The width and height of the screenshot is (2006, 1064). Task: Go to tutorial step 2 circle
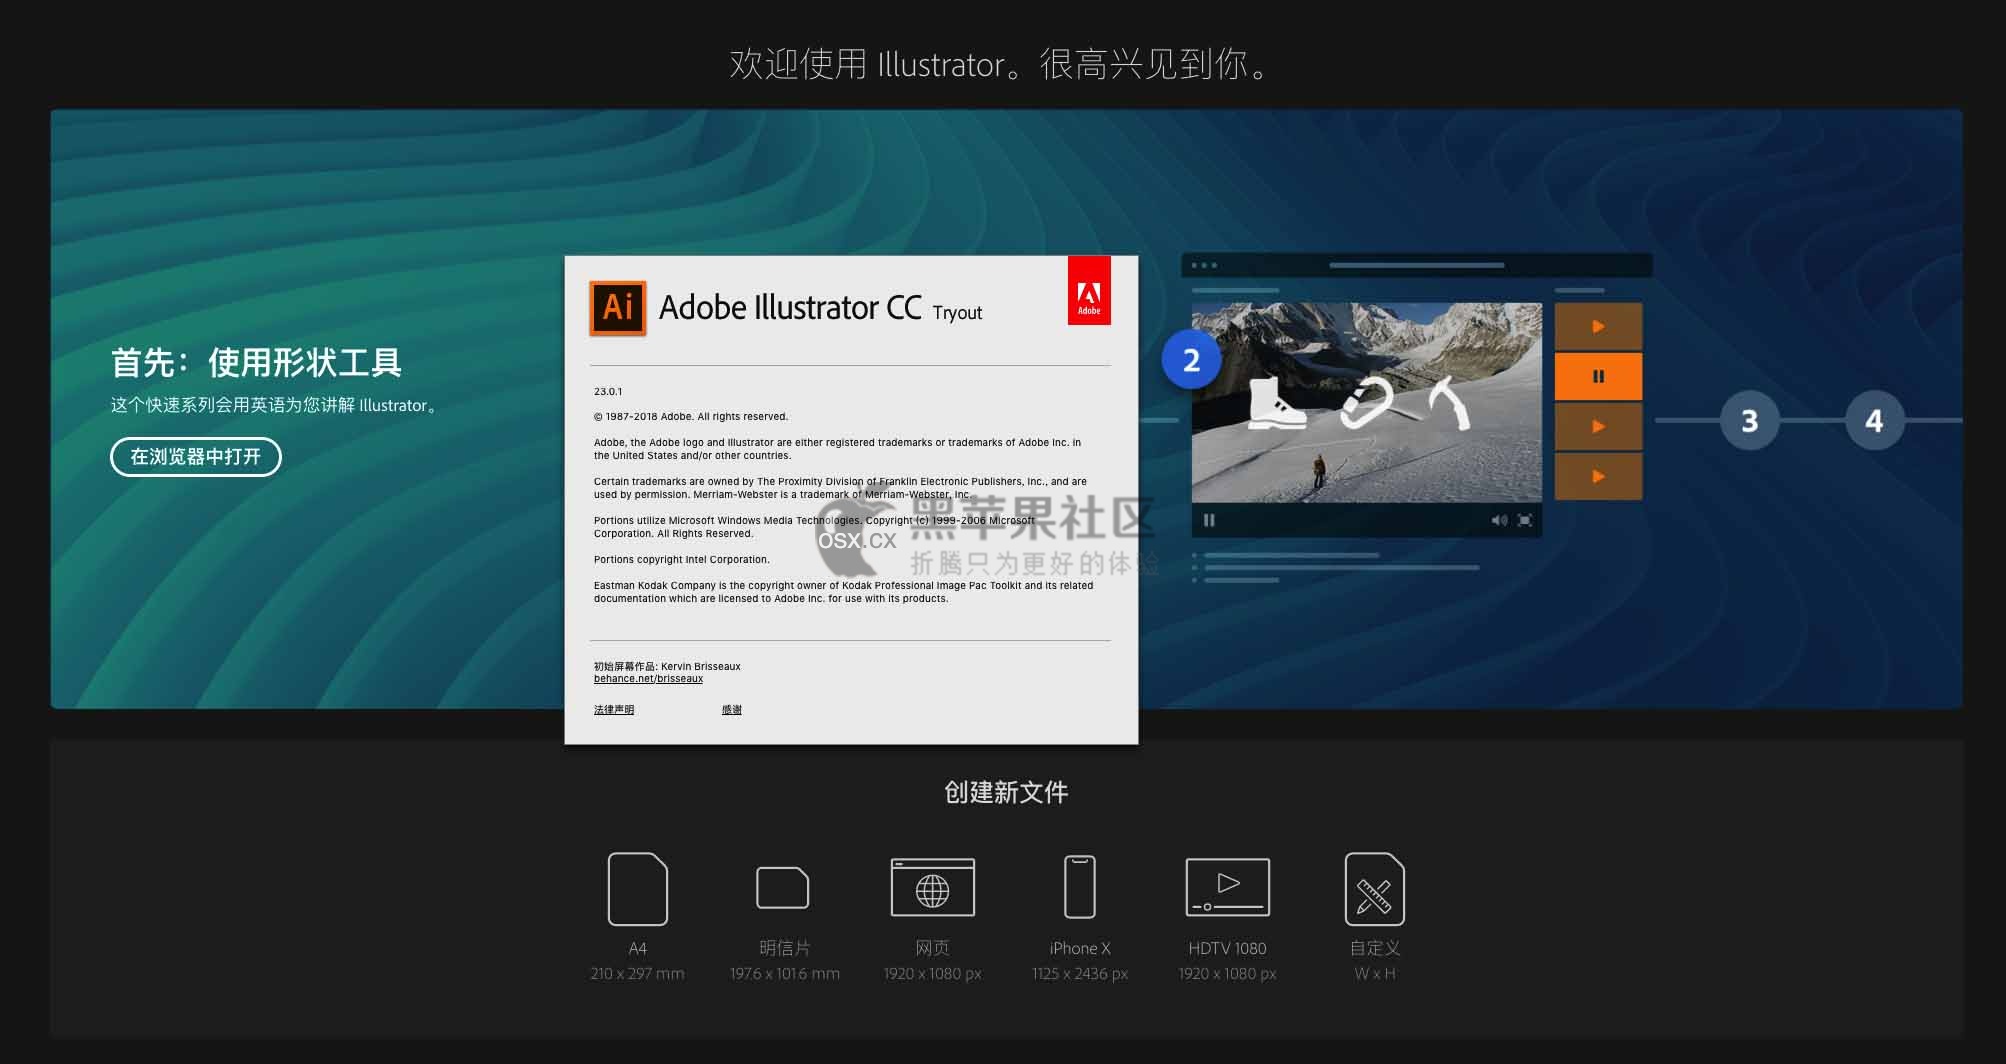pyautogui.click(x=1191, y=360)
